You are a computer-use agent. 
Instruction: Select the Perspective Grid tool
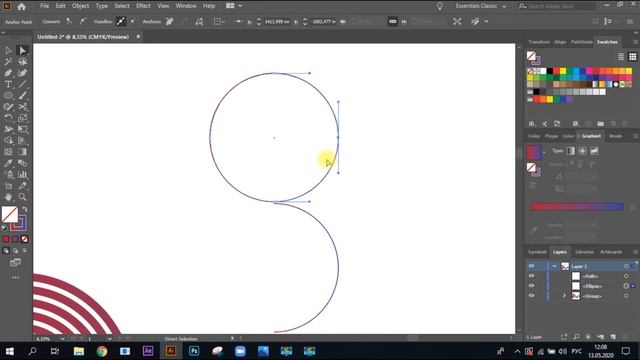tap(22, 141)
